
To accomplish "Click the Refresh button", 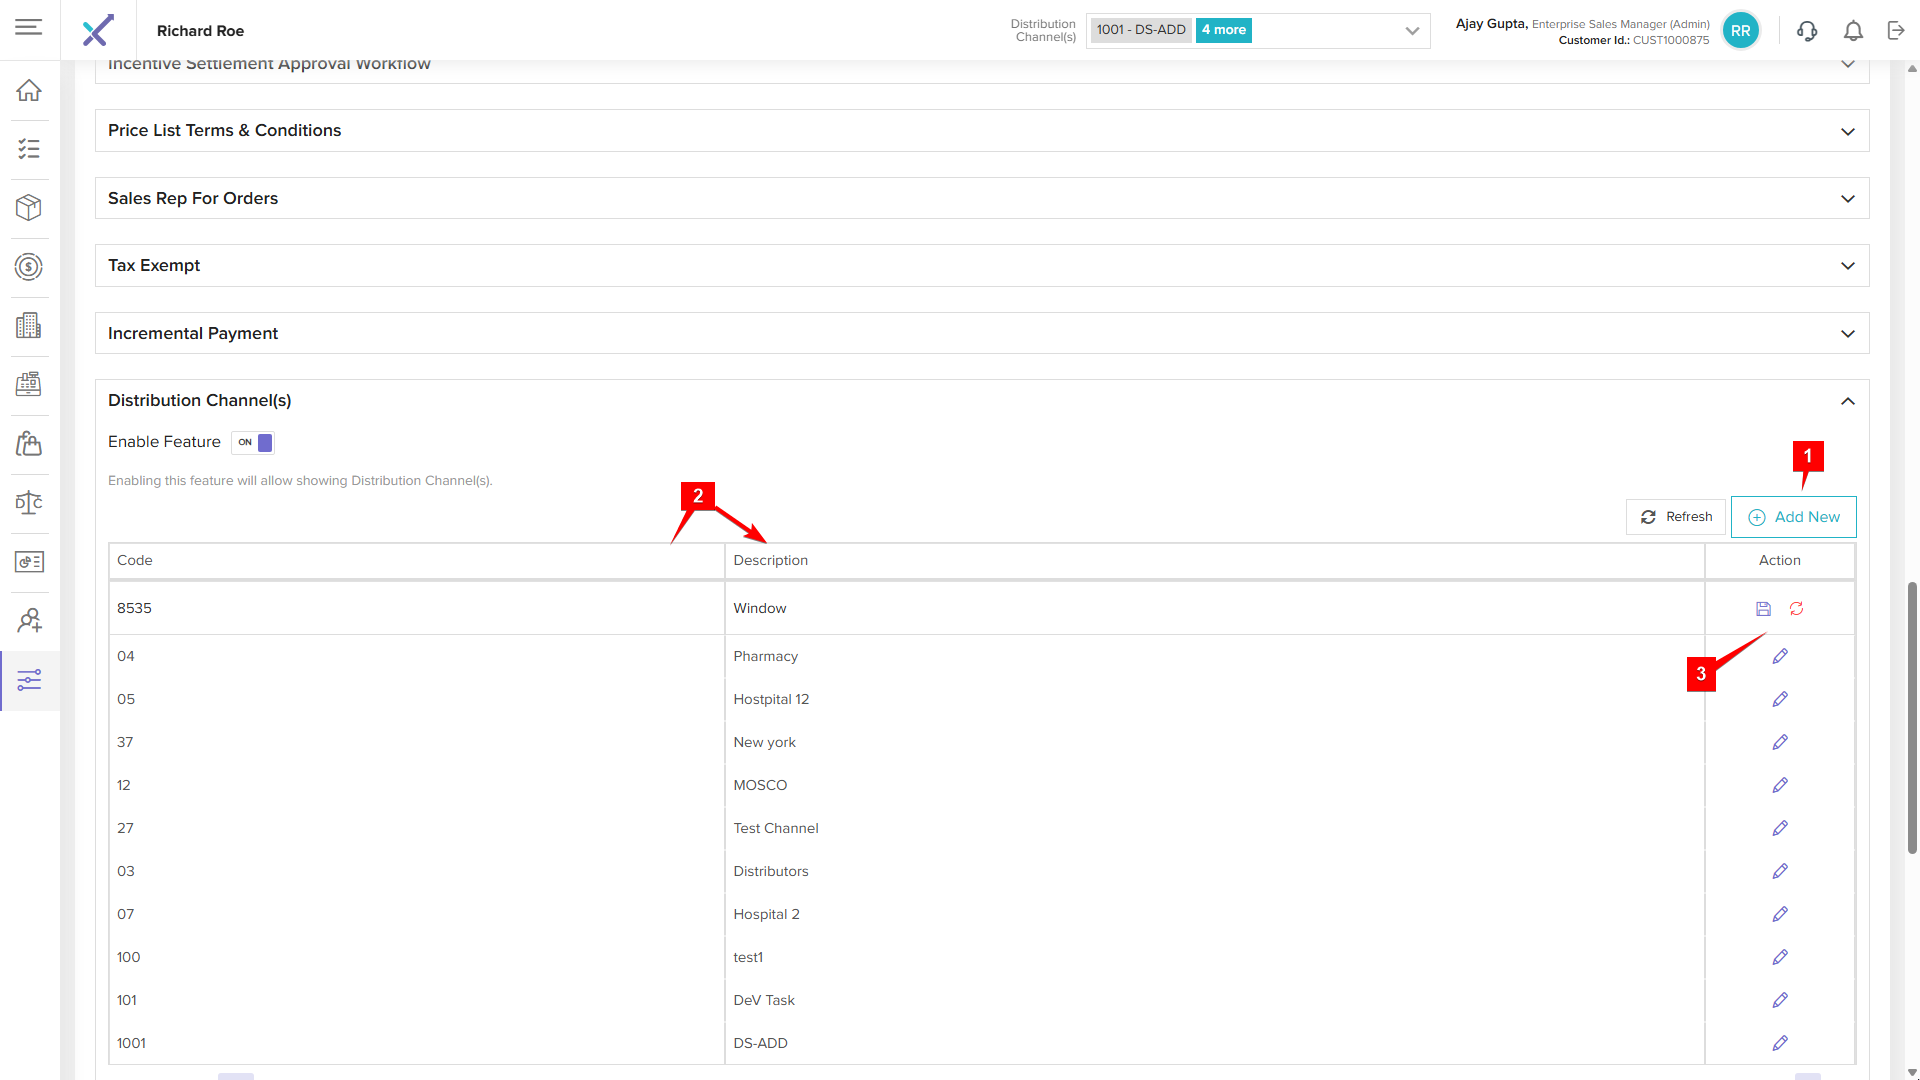I will tap(1676, 517).
